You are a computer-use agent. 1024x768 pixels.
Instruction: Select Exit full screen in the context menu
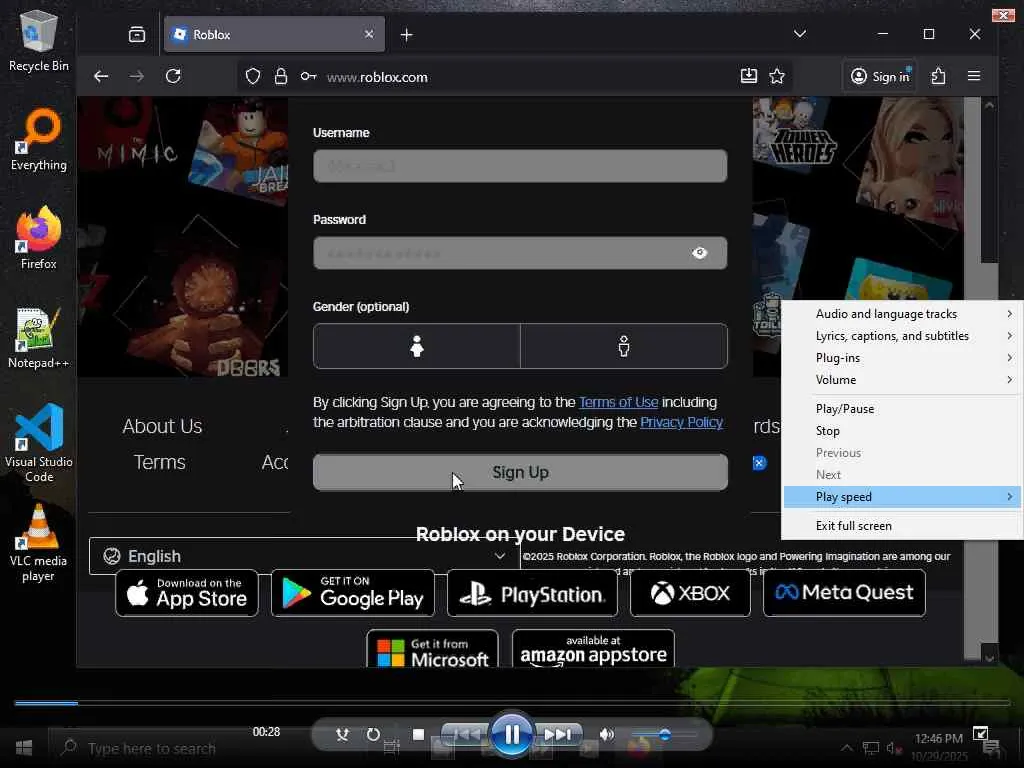pyautogui.click(x=902, y=526)
